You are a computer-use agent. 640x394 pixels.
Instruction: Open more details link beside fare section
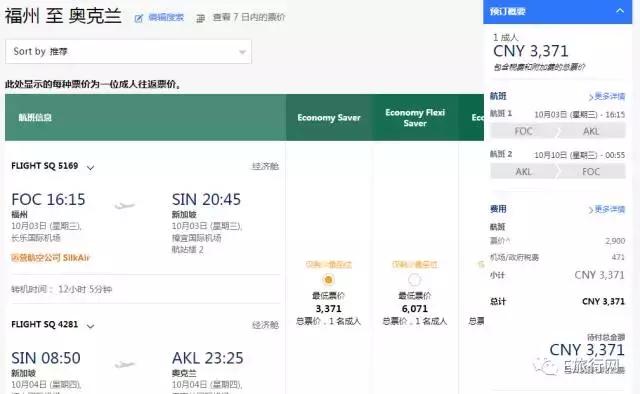pos(607,209)
